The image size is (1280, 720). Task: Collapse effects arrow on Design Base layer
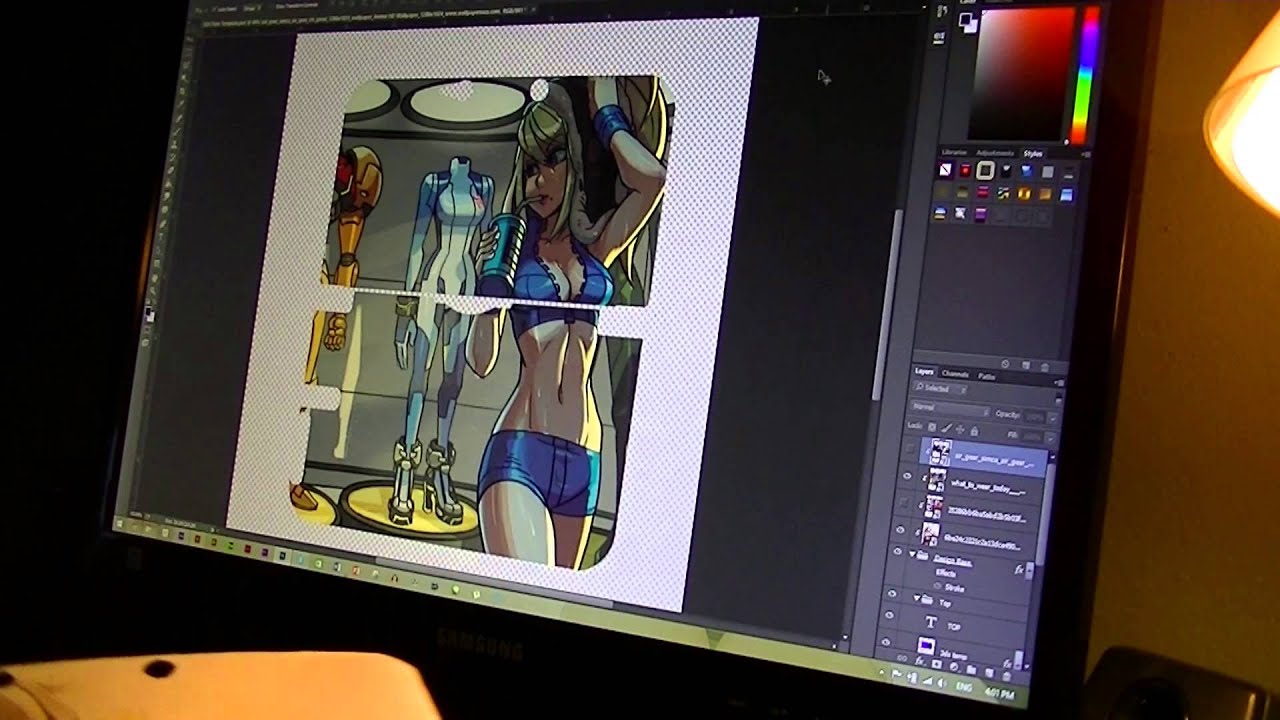[x=1029, y=569]
